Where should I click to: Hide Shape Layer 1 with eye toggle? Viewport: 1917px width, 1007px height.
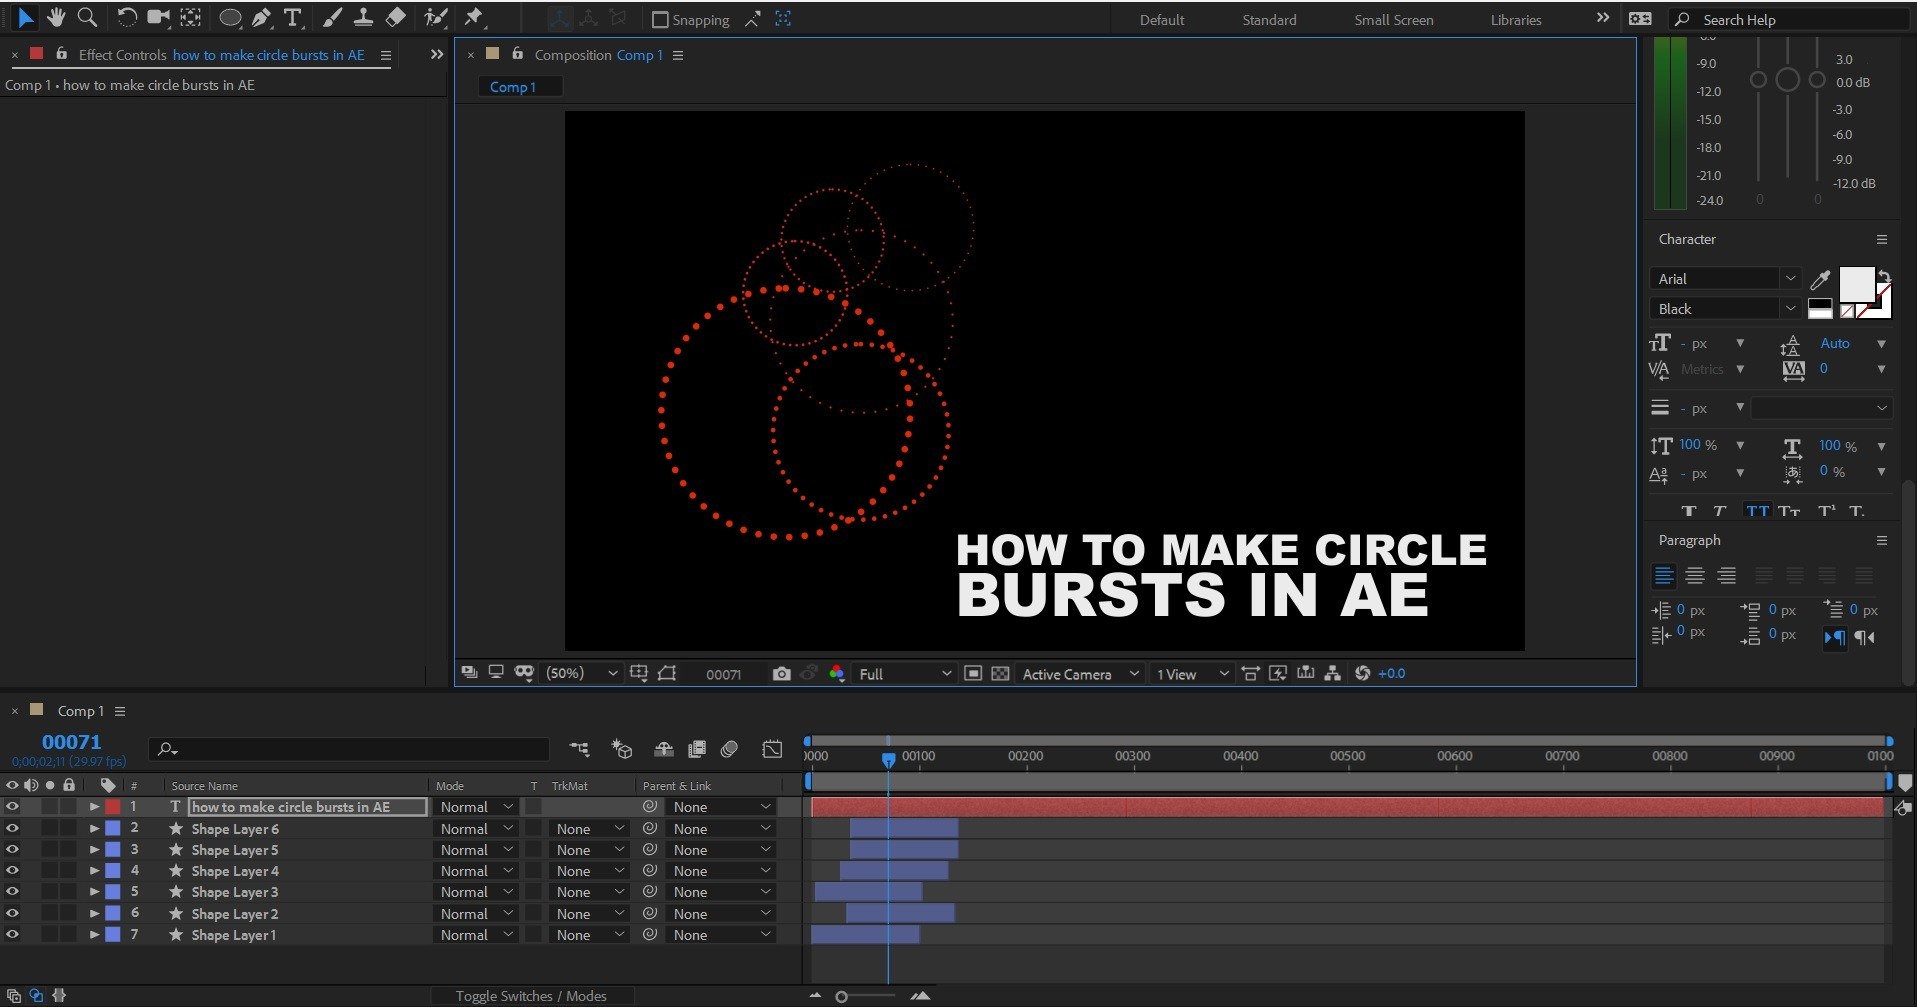click(12, 935)
